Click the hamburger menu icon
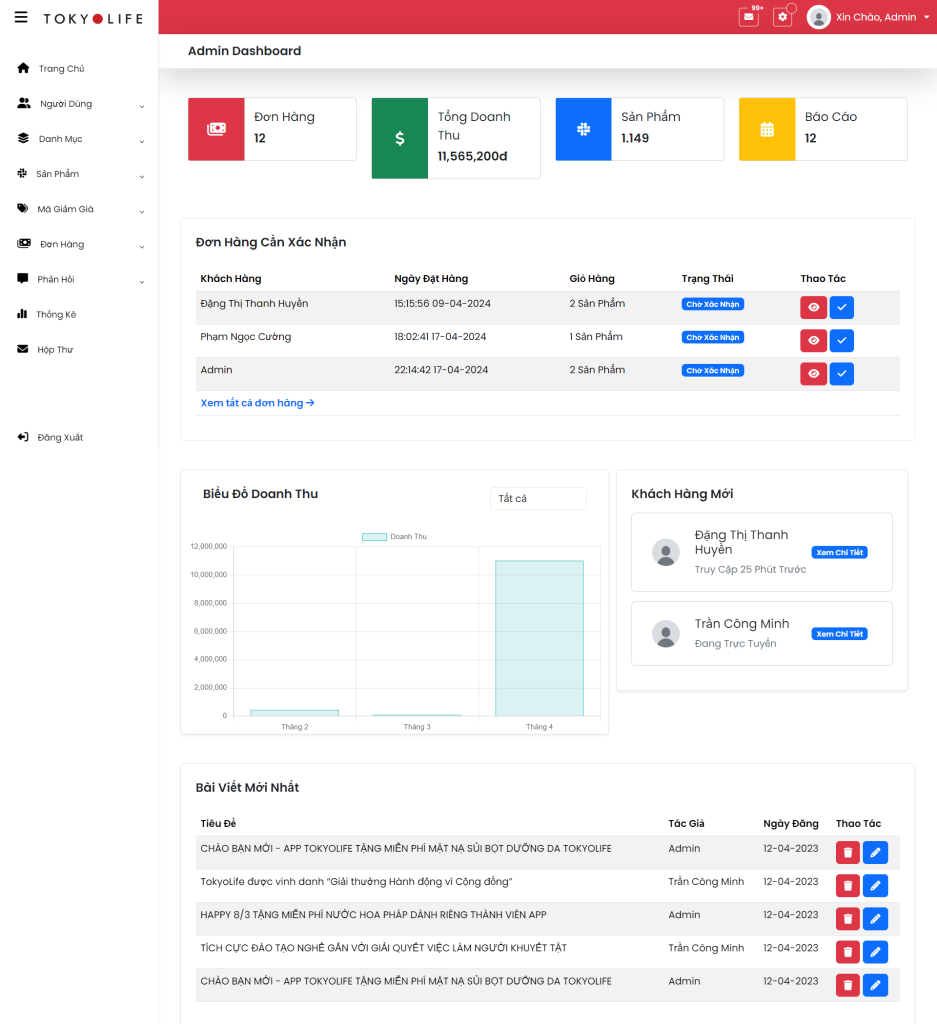 (x=21, y=17)
